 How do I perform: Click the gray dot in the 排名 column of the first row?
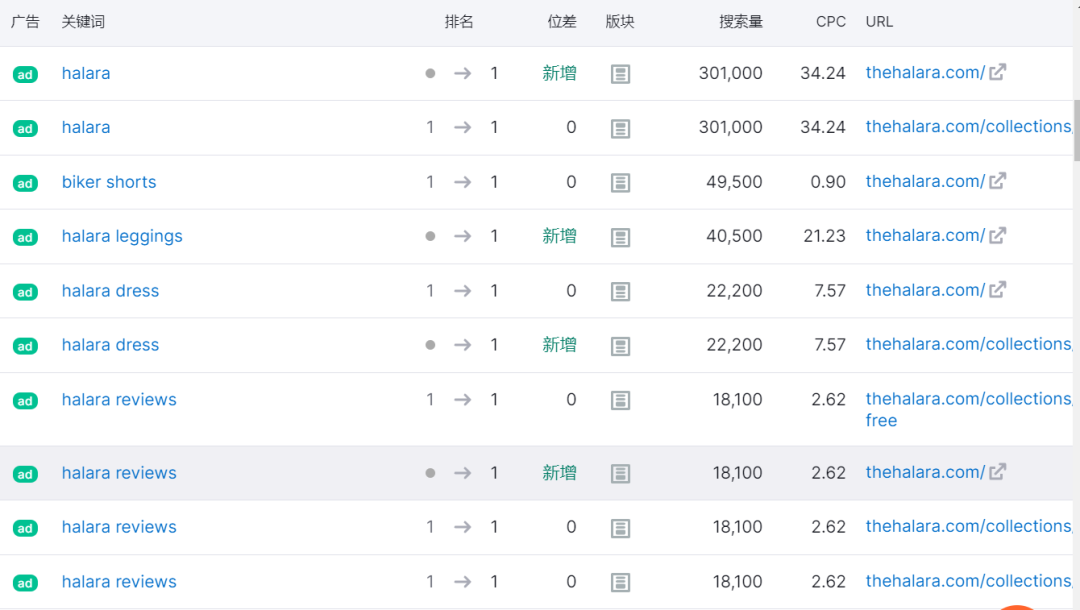point(430,73)
